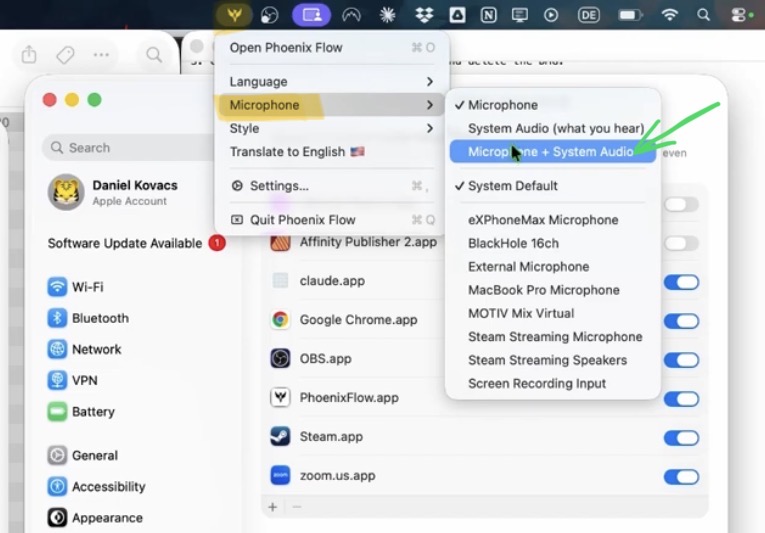Click the Steam.app icon in list
765x533 pixels.
coord(280,436)
